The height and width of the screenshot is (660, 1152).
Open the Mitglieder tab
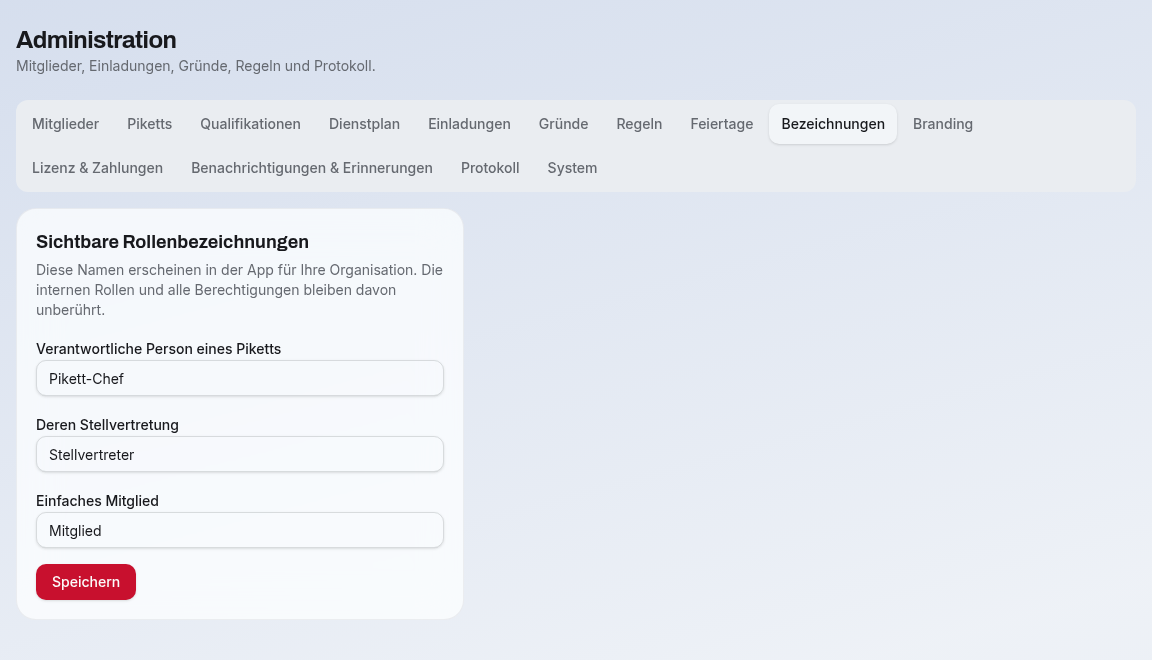pos(65,124)
